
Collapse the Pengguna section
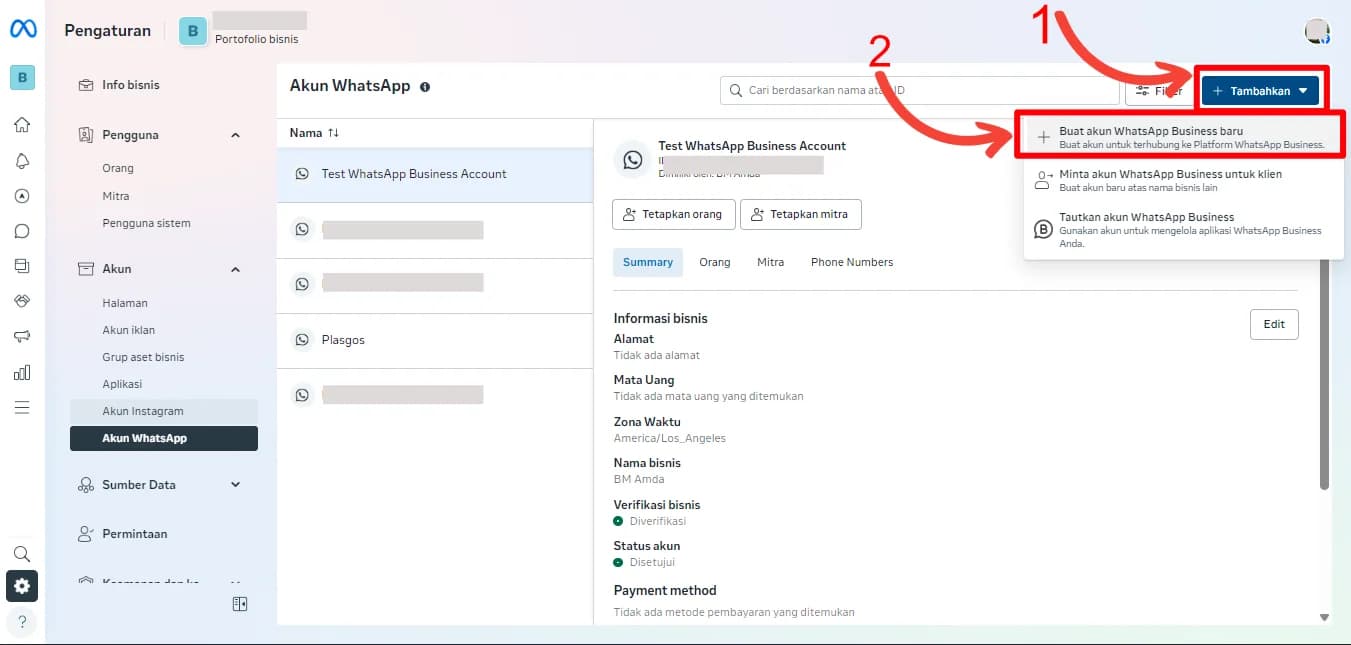pyautogui.click(x=235, y=134)
